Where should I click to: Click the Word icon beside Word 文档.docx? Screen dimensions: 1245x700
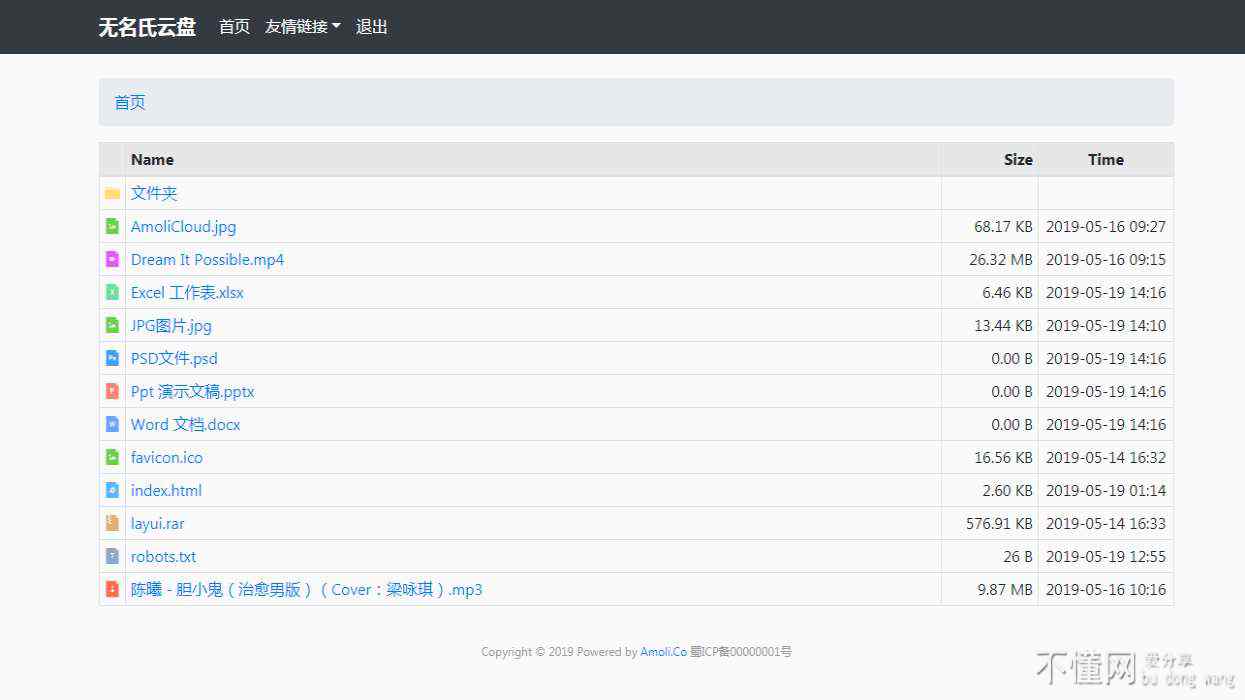click(x=112, y=424)
